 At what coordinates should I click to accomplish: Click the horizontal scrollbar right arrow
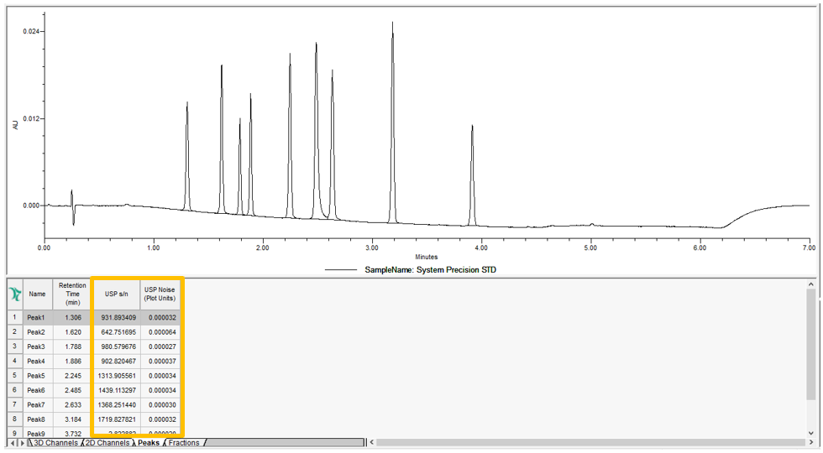click(812, 443)
